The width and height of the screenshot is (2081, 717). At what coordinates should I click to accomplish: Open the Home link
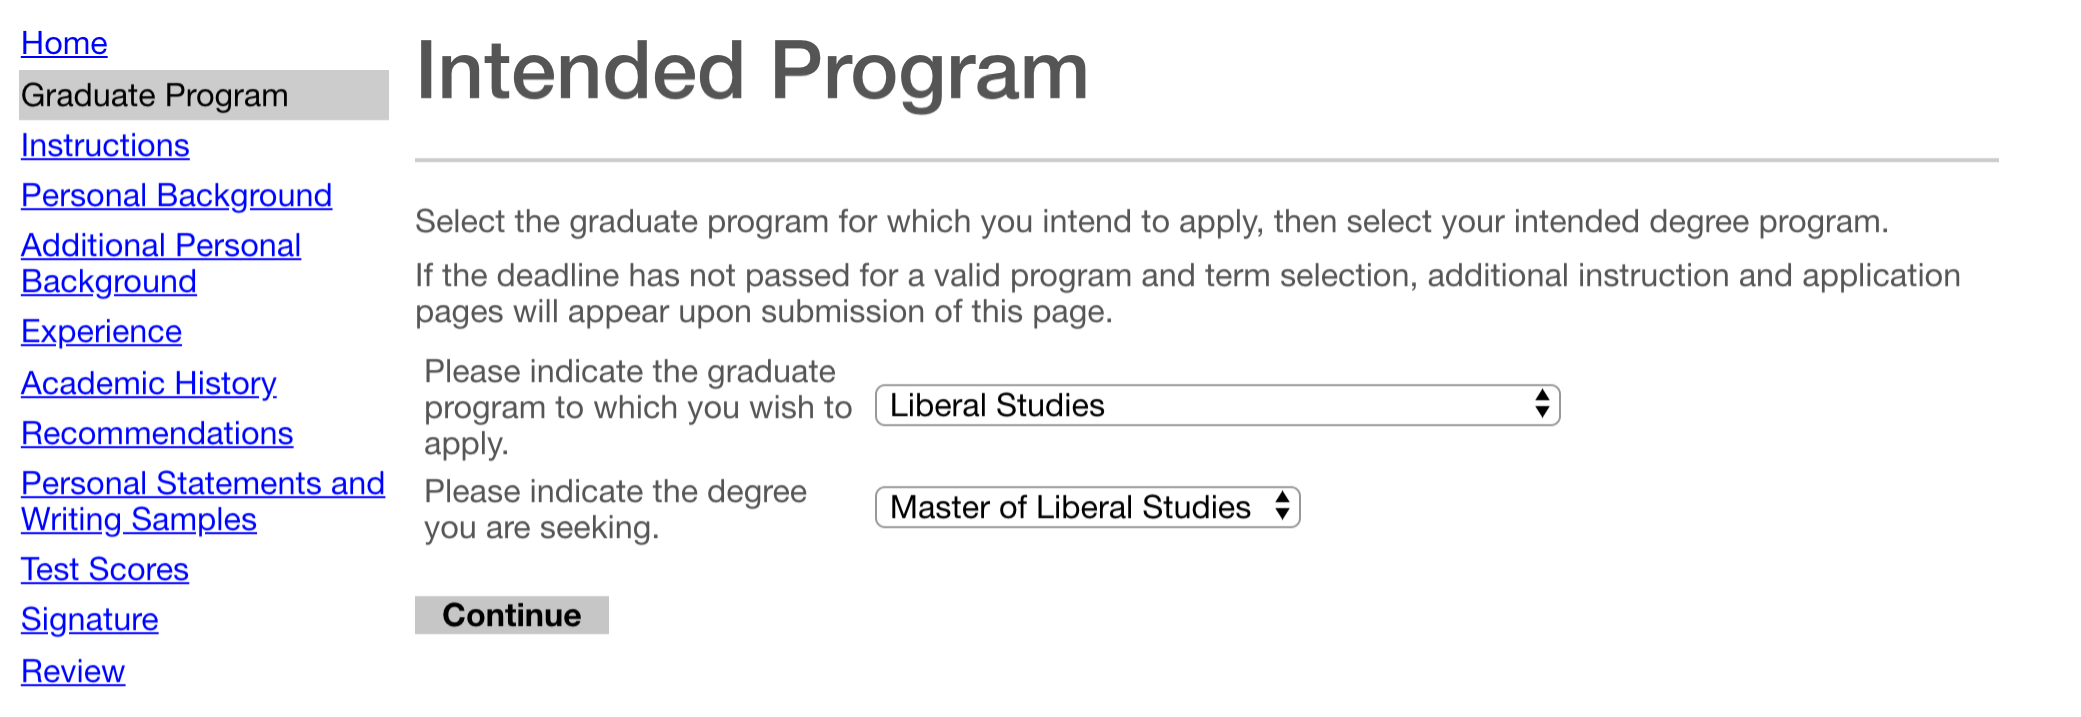[x=64, y=43]
